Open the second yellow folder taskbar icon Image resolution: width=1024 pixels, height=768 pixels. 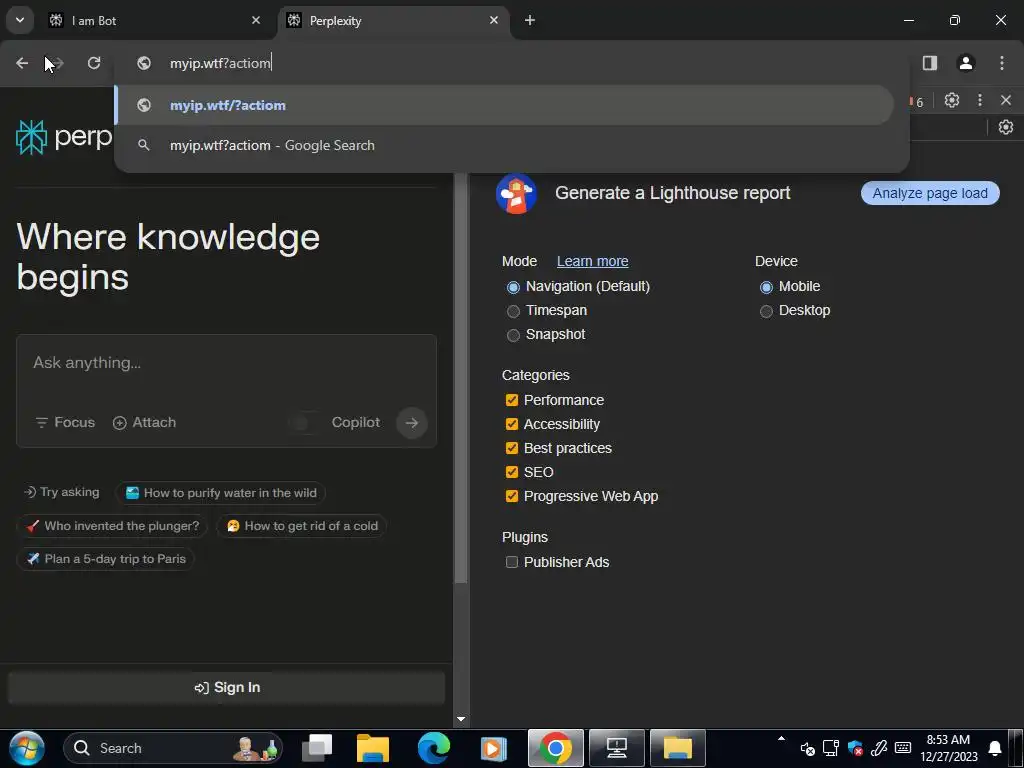678,748
